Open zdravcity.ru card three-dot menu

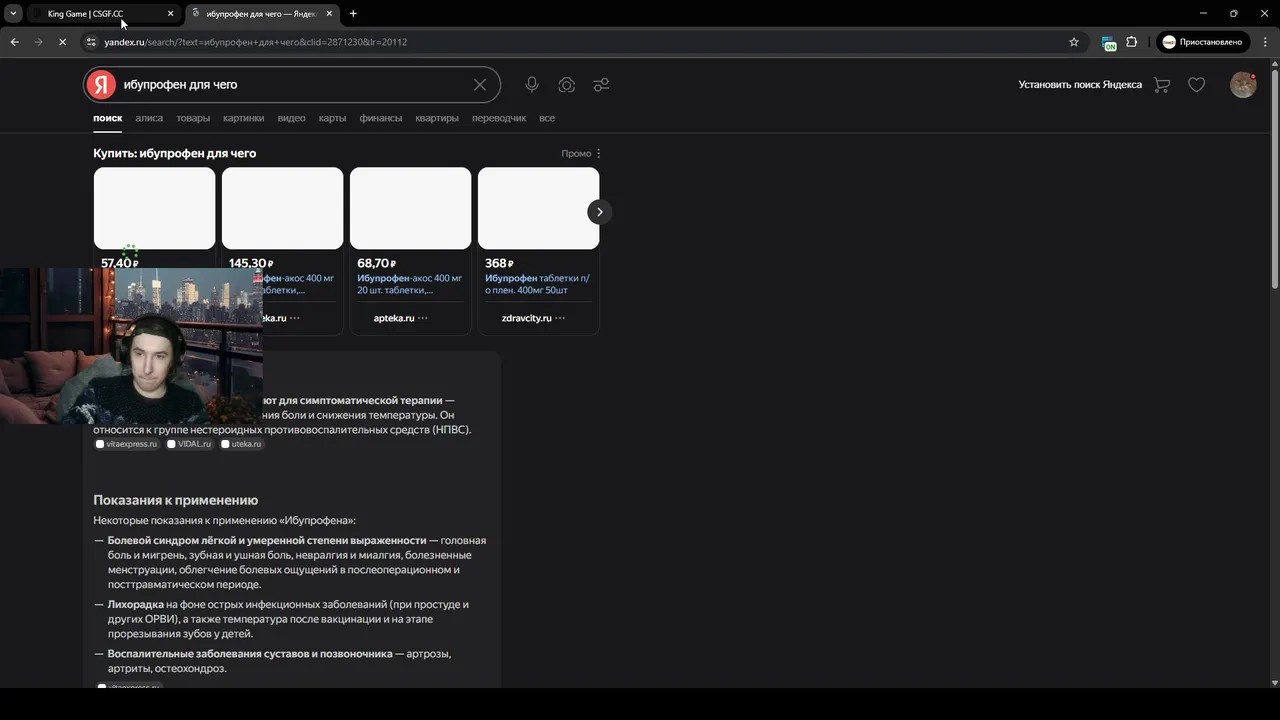(x=559, y=318)
